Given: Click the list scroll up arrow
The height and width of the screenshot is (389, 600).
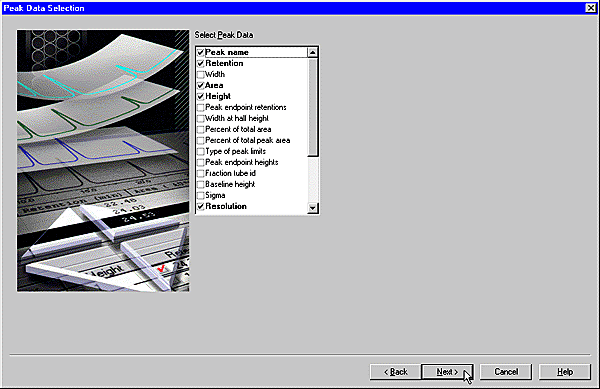Looking at the screenshot, I should tap(313, 52).
